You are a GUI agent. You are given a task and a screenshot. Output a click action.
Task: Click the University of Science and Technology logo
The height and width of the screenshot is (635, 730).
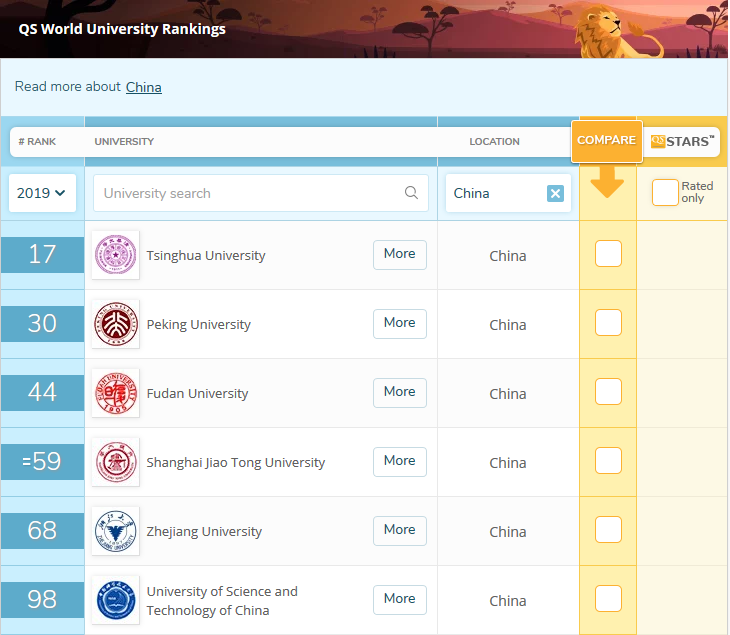coord(115,600)
